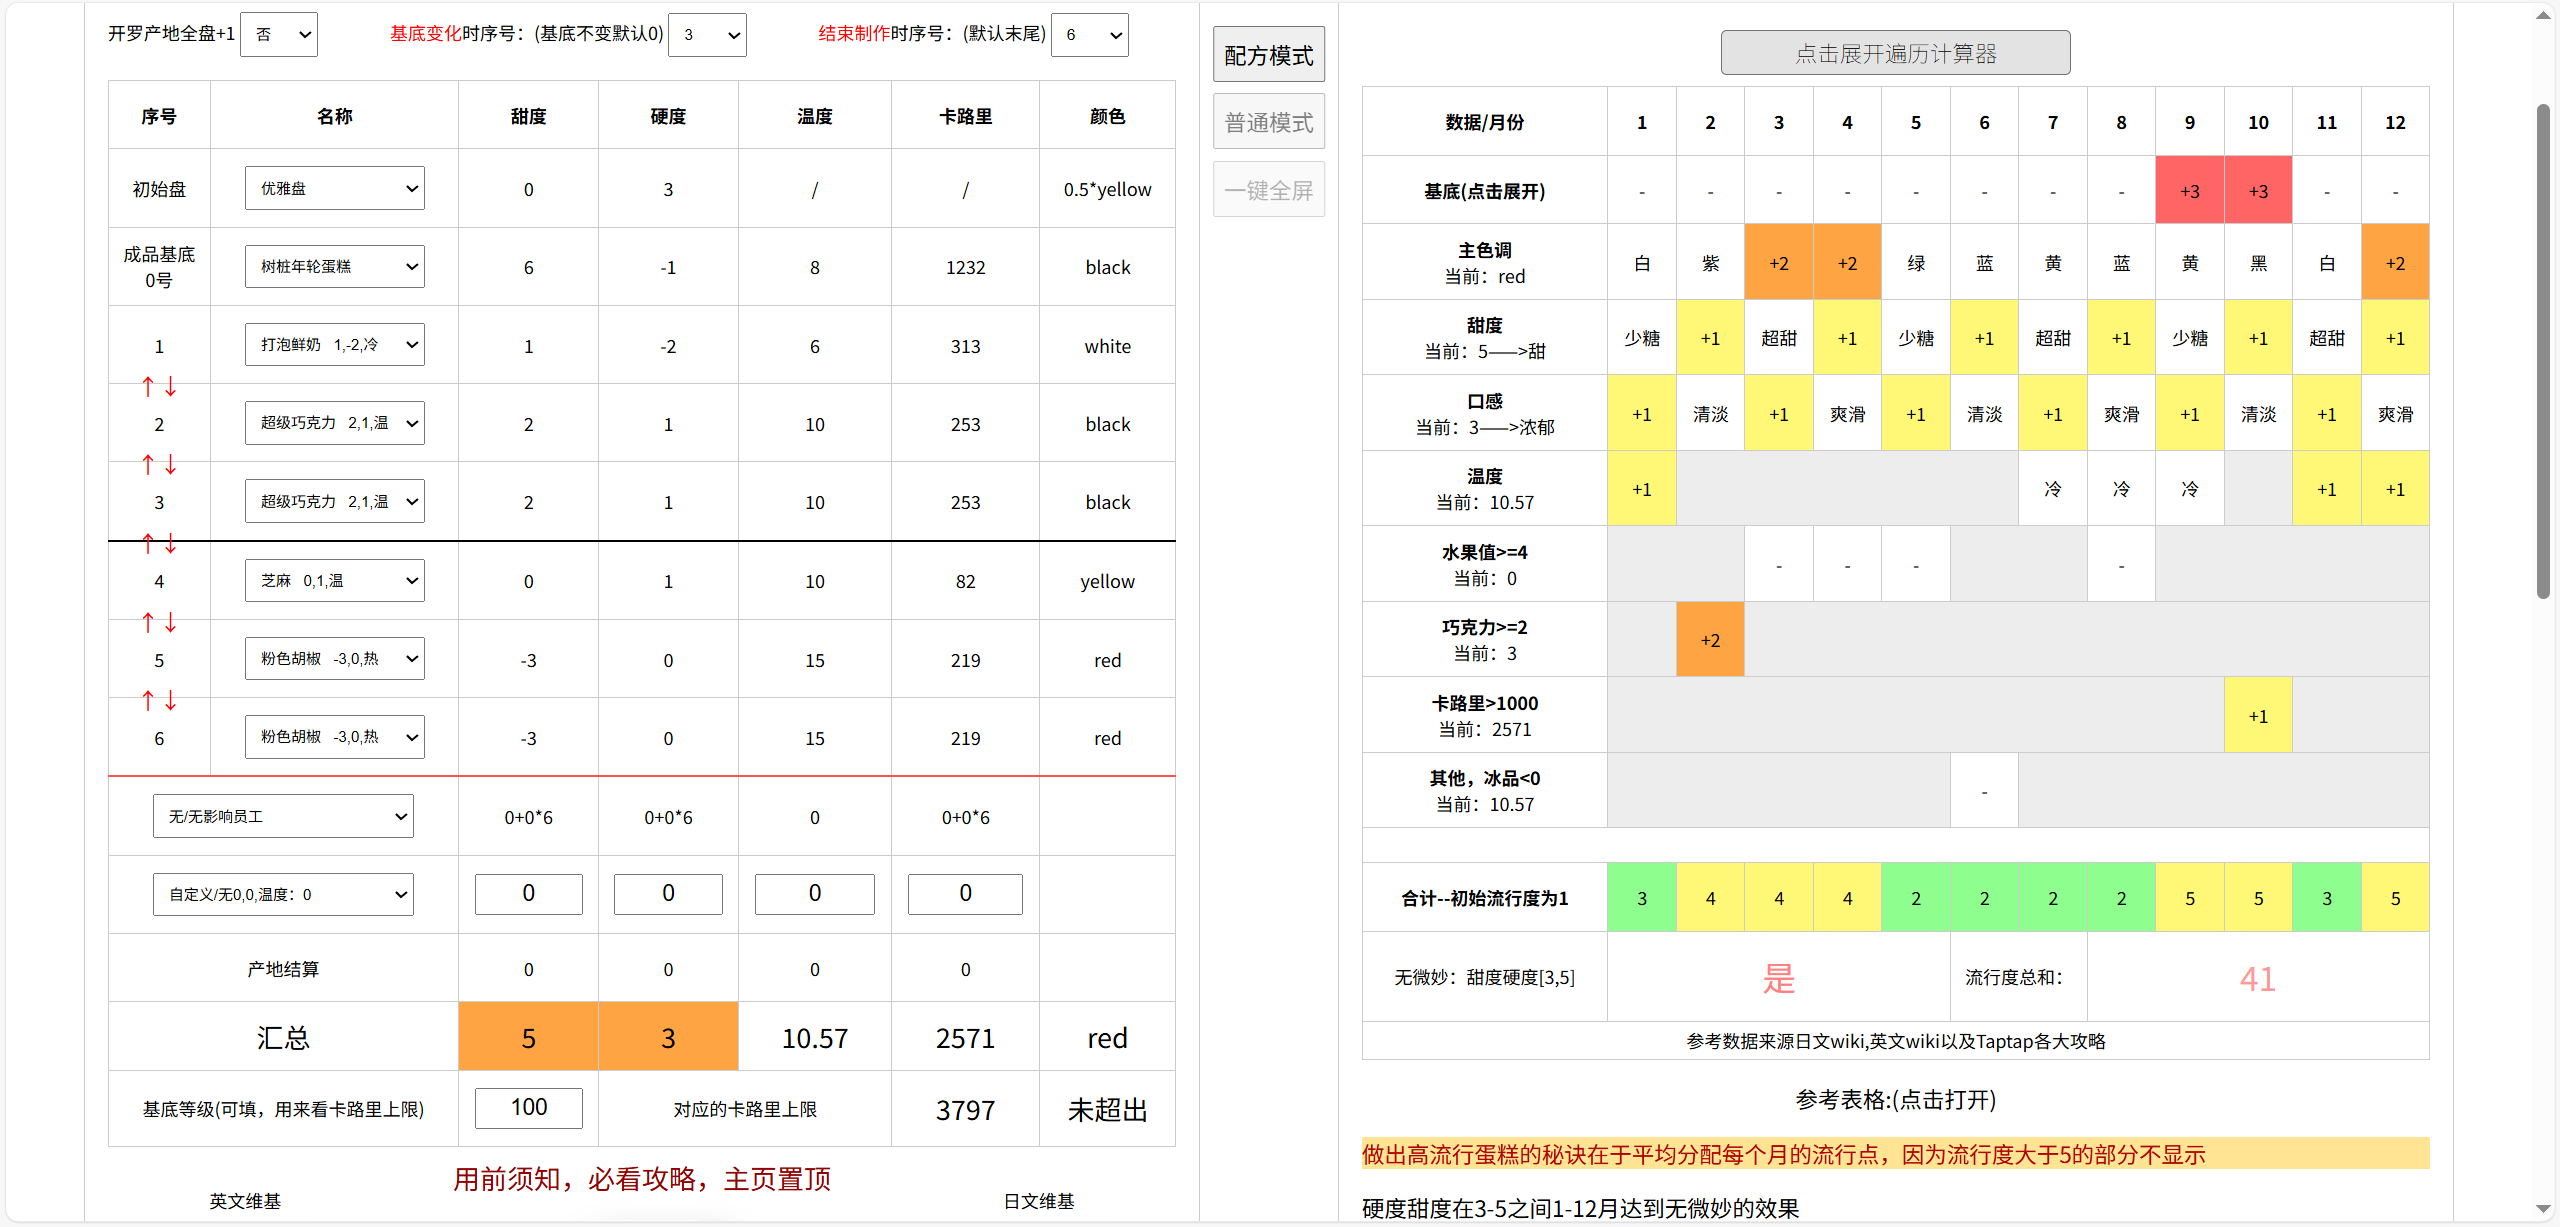Click the 一键全屏 button
Screen dimensions: 2560x1227
(1269, 190)
